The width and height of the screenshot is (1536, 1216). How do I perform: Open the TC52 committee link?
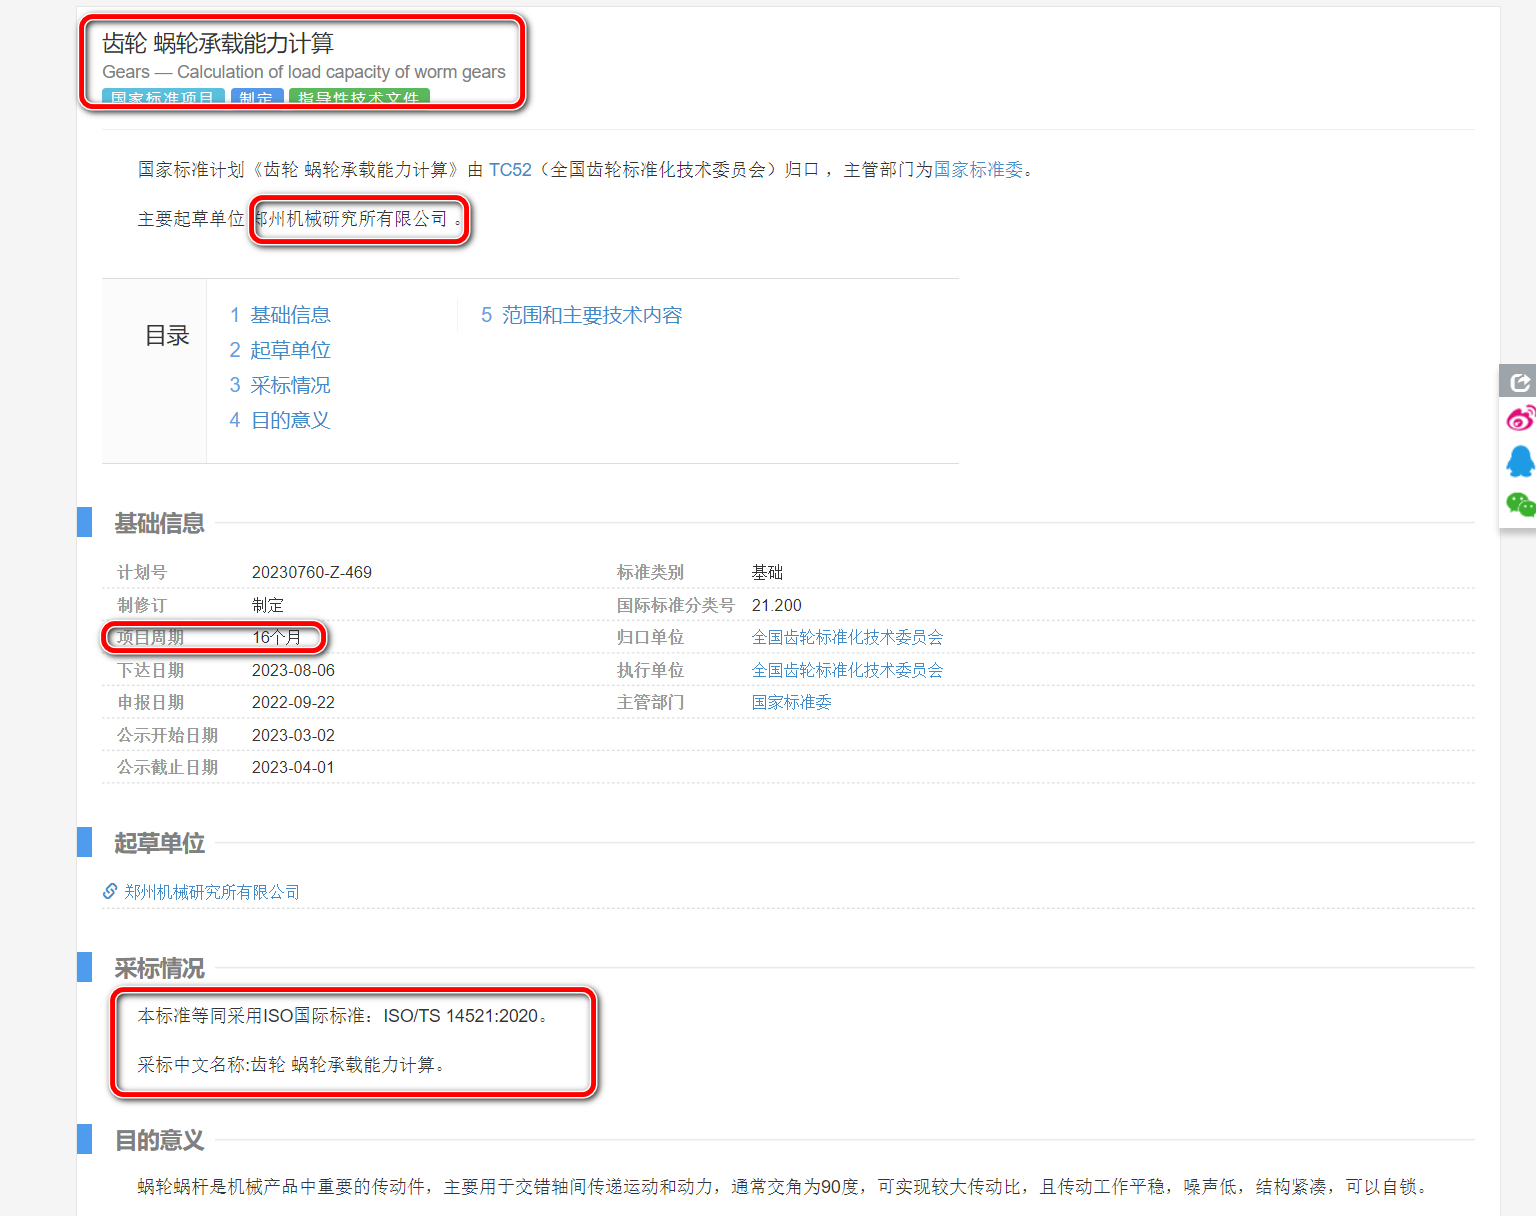510,170
